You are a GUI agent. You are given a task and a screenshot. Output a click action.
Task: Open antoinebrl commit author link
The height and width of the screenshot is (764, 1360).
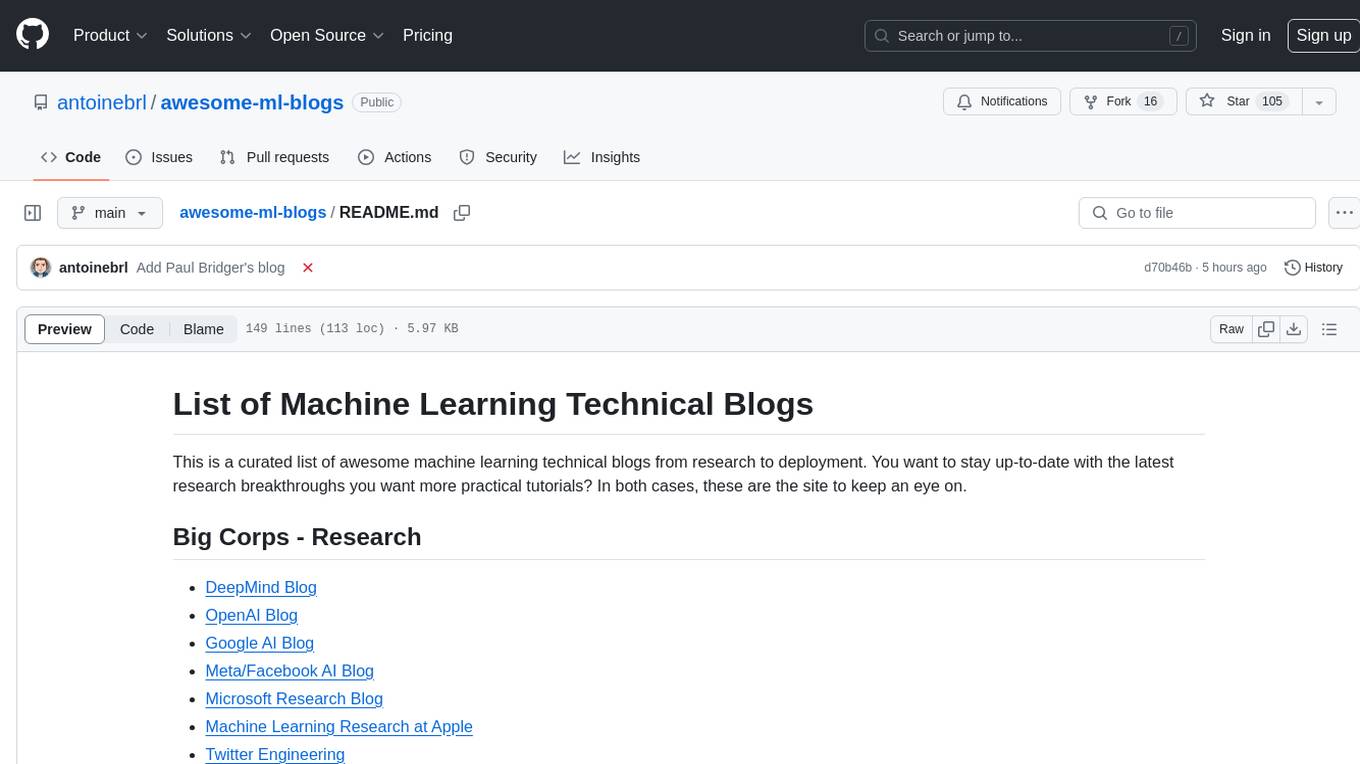tap(94, 268)
